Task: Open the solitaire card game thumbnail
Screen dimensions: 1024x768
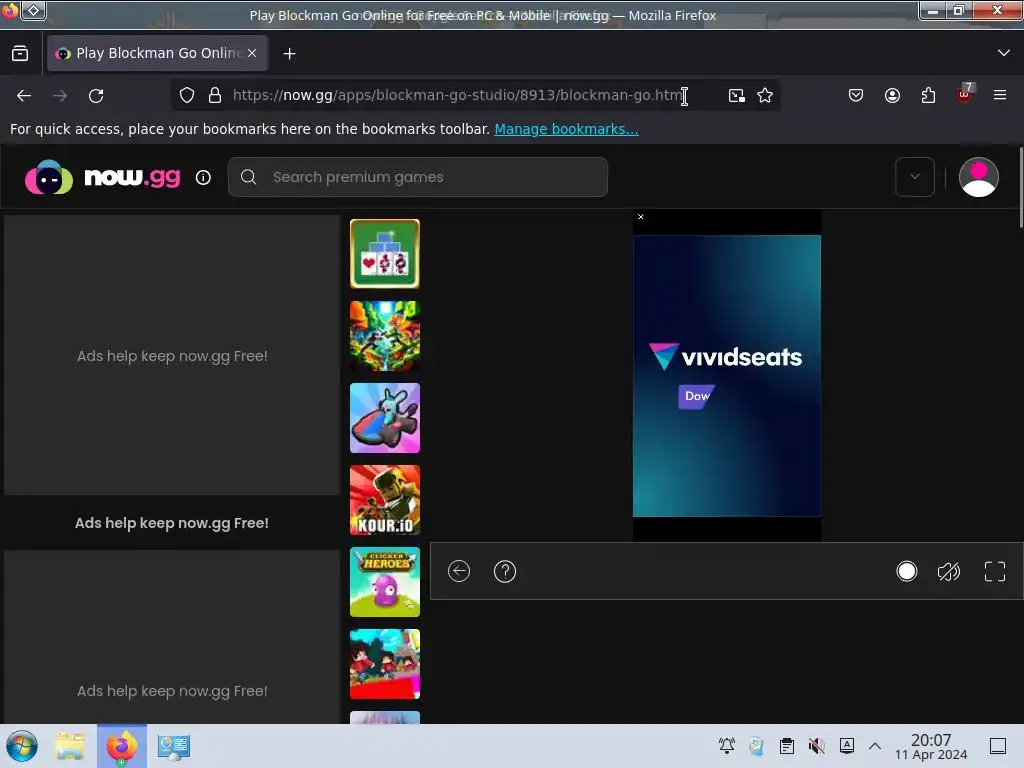Action: pos(385,254)
